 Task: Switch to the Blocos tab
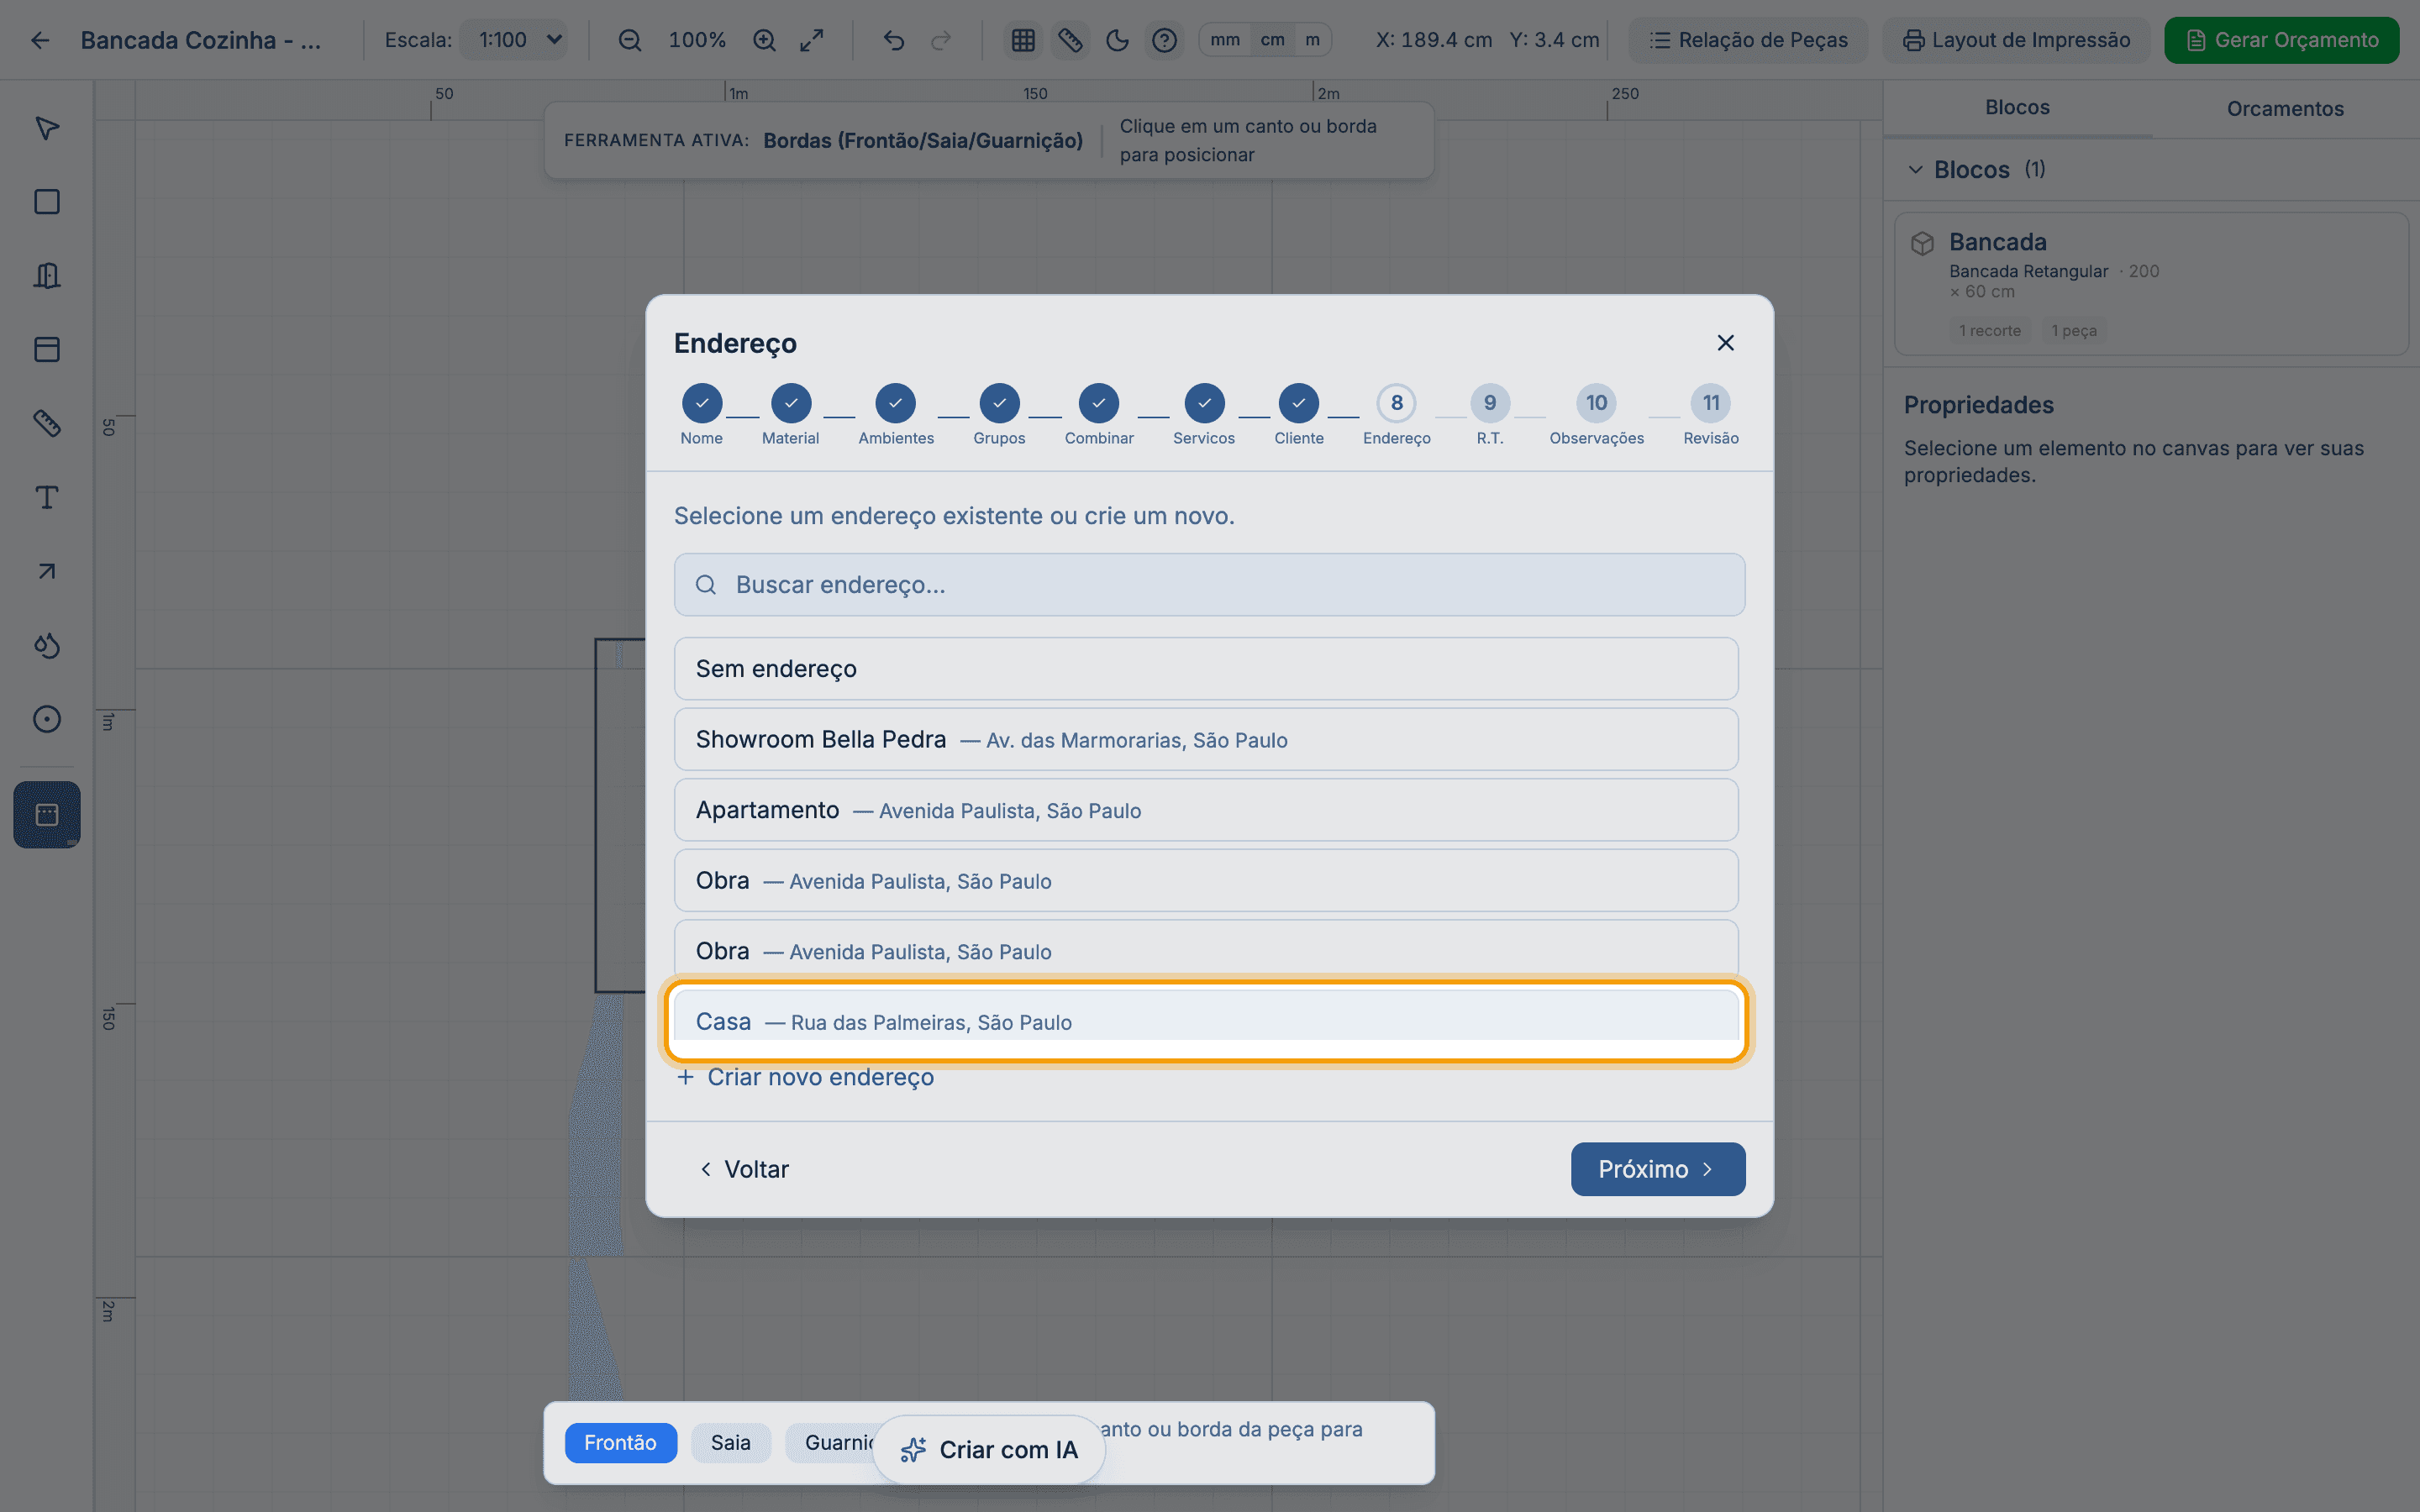click(x=2017, y=107)
